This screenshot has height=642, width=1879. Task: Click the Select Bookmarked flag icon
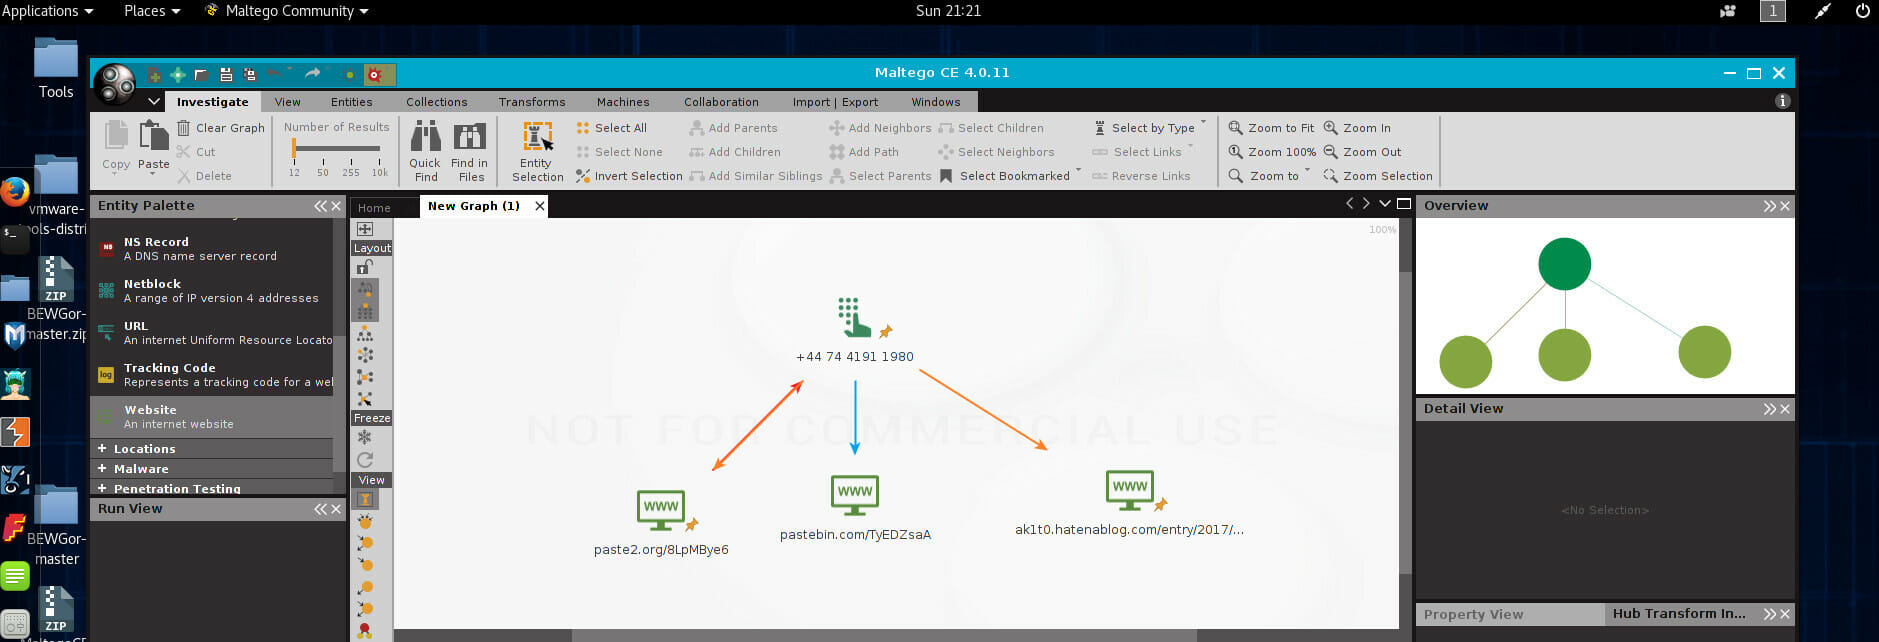(946, 176)
